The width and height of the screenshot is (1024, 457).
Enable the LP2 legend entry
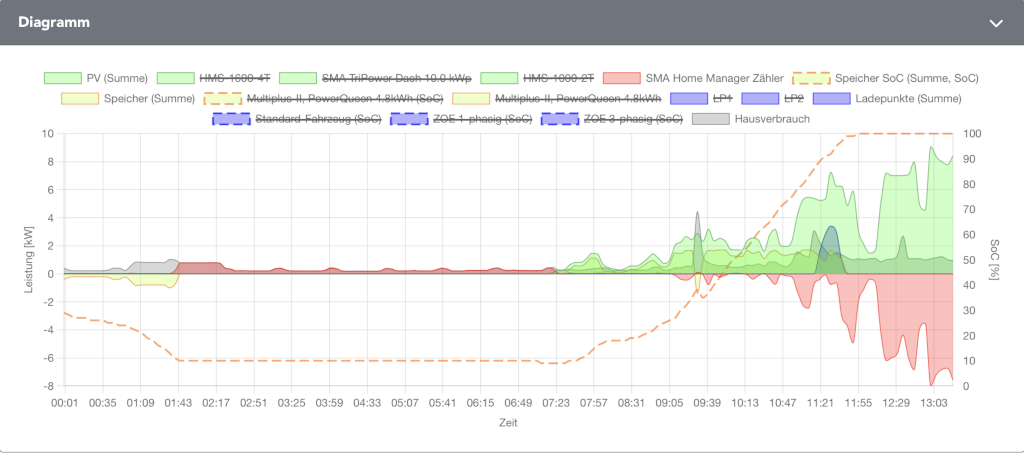coord(773,99)
